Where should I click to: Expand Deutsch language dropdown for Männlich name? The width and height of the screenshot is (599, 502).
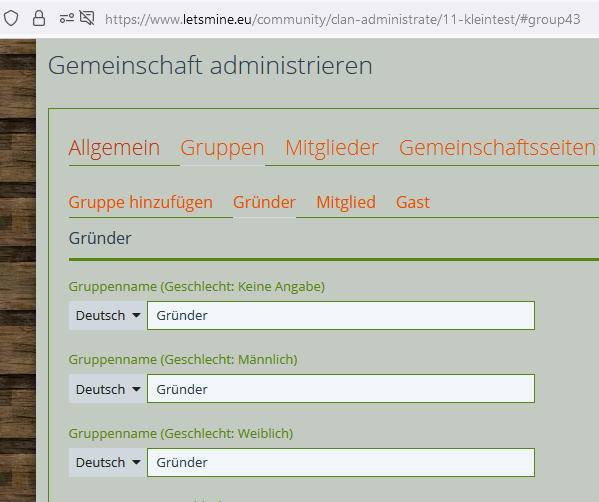108,389
